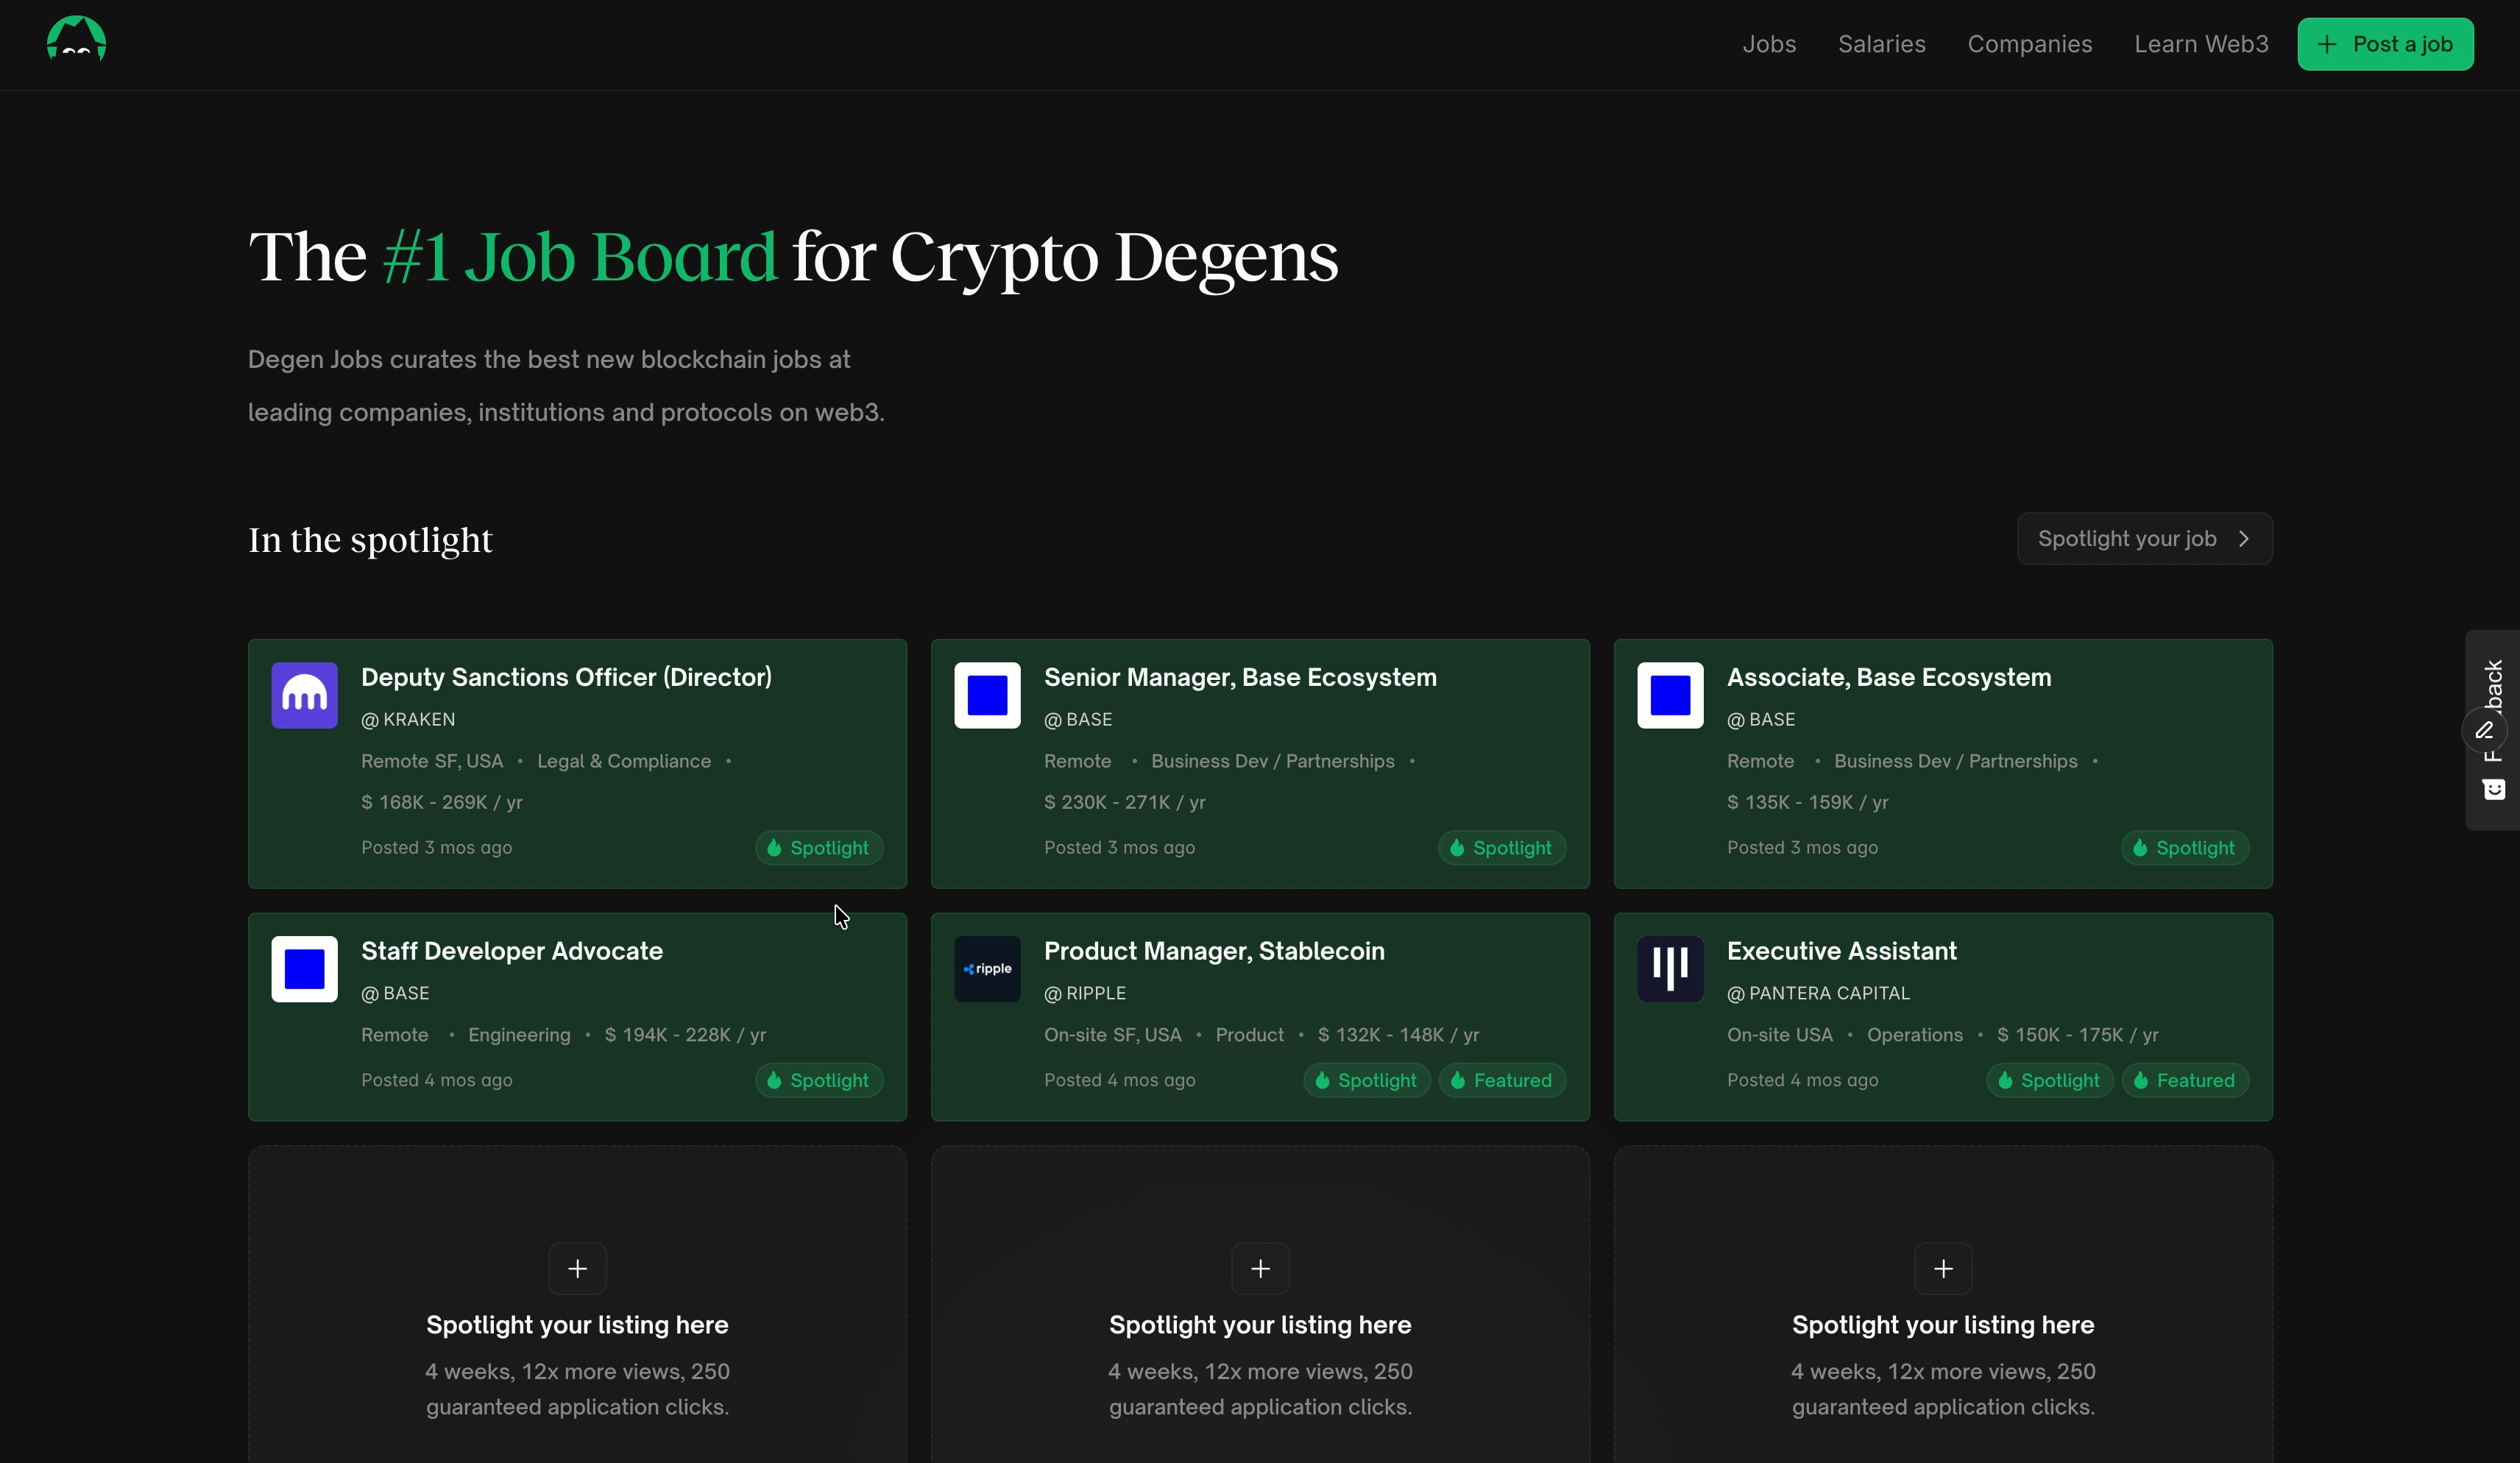The height and width of the screenshot is (1463, 2520).
Task: Click Spotlight badge on Product Manager card
Action: click(1366, 1080)
